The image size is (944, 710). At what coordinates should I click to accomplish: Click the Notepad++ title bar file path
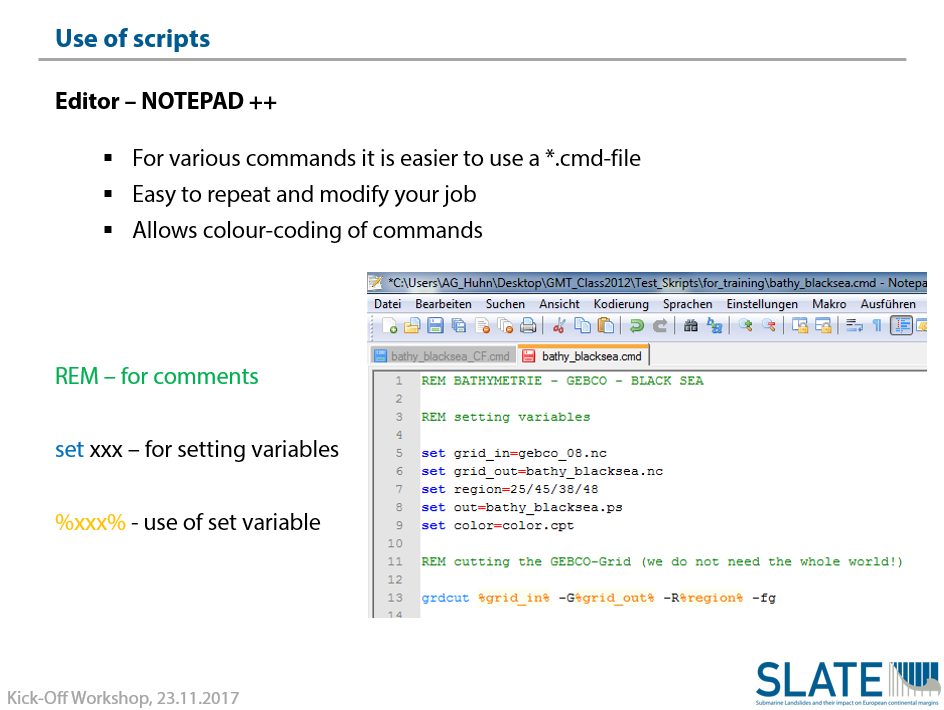656,282
